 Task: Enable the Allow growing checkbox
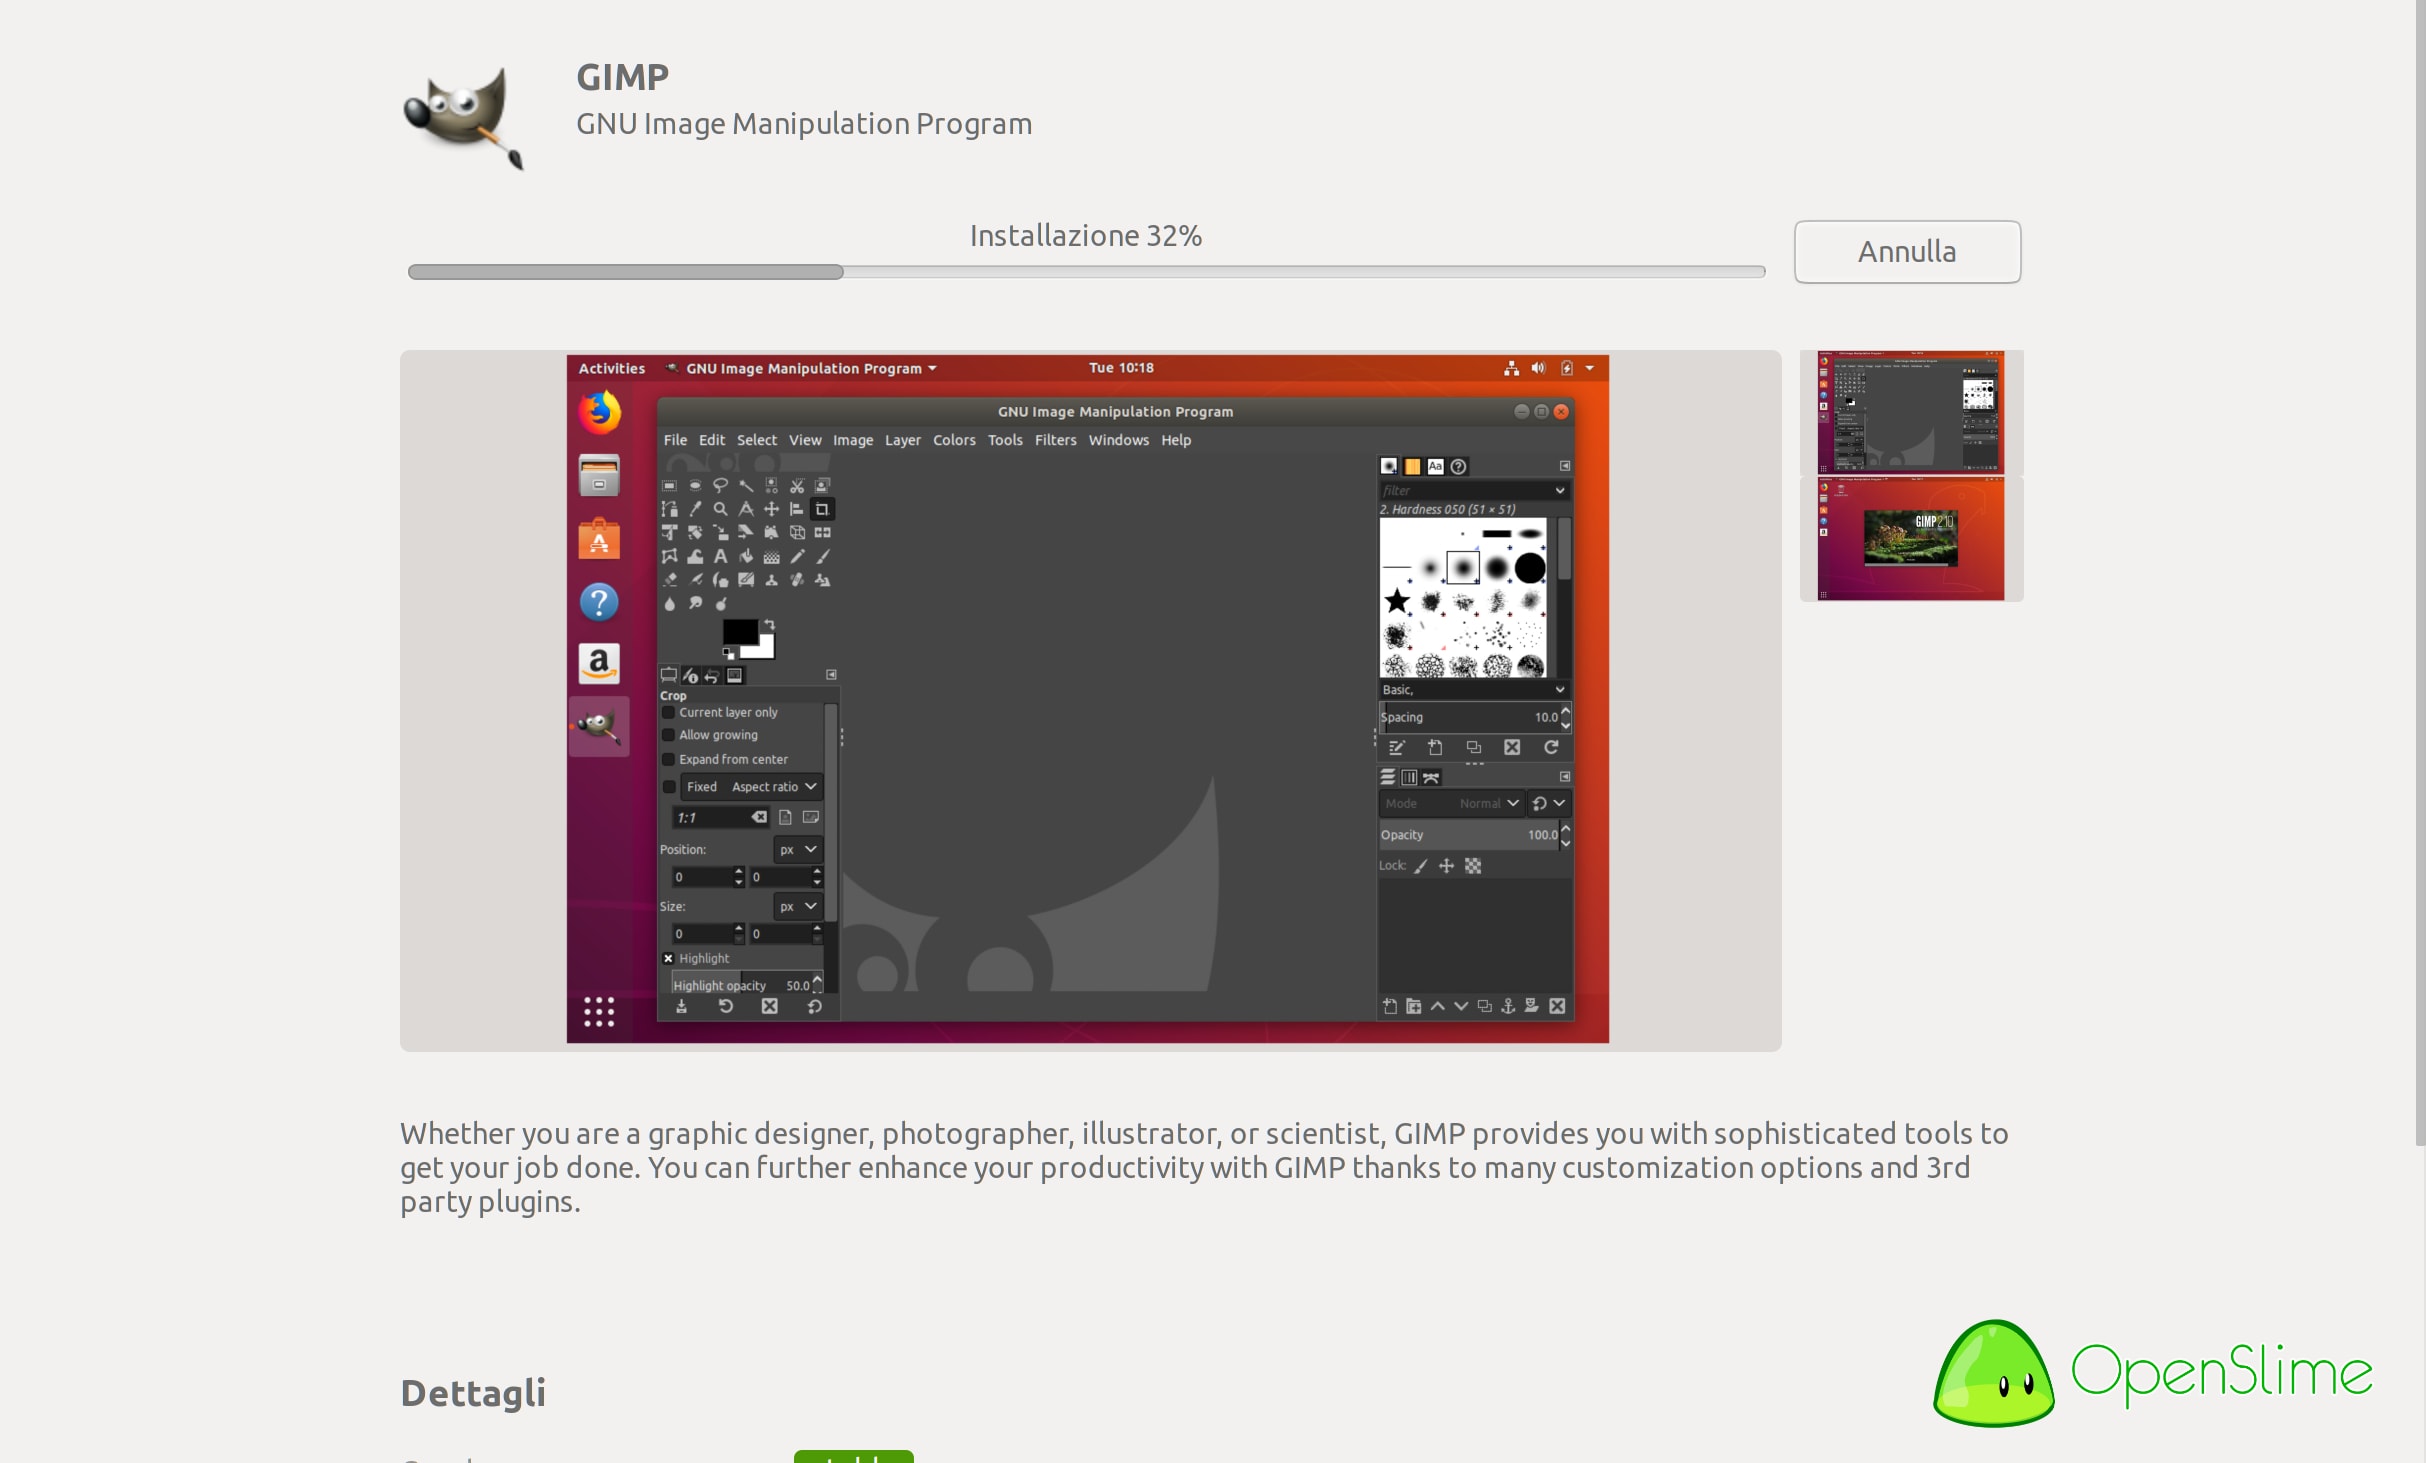click(x=669, y=735)
